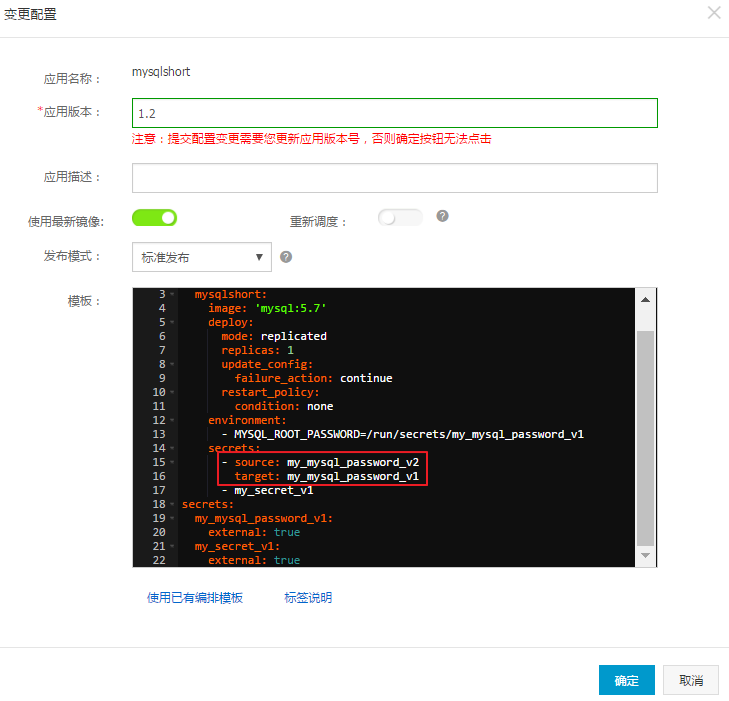Collapse top-level secrets fold at line 18
Viewport: 729px width, 701px height.
(172, 504)
